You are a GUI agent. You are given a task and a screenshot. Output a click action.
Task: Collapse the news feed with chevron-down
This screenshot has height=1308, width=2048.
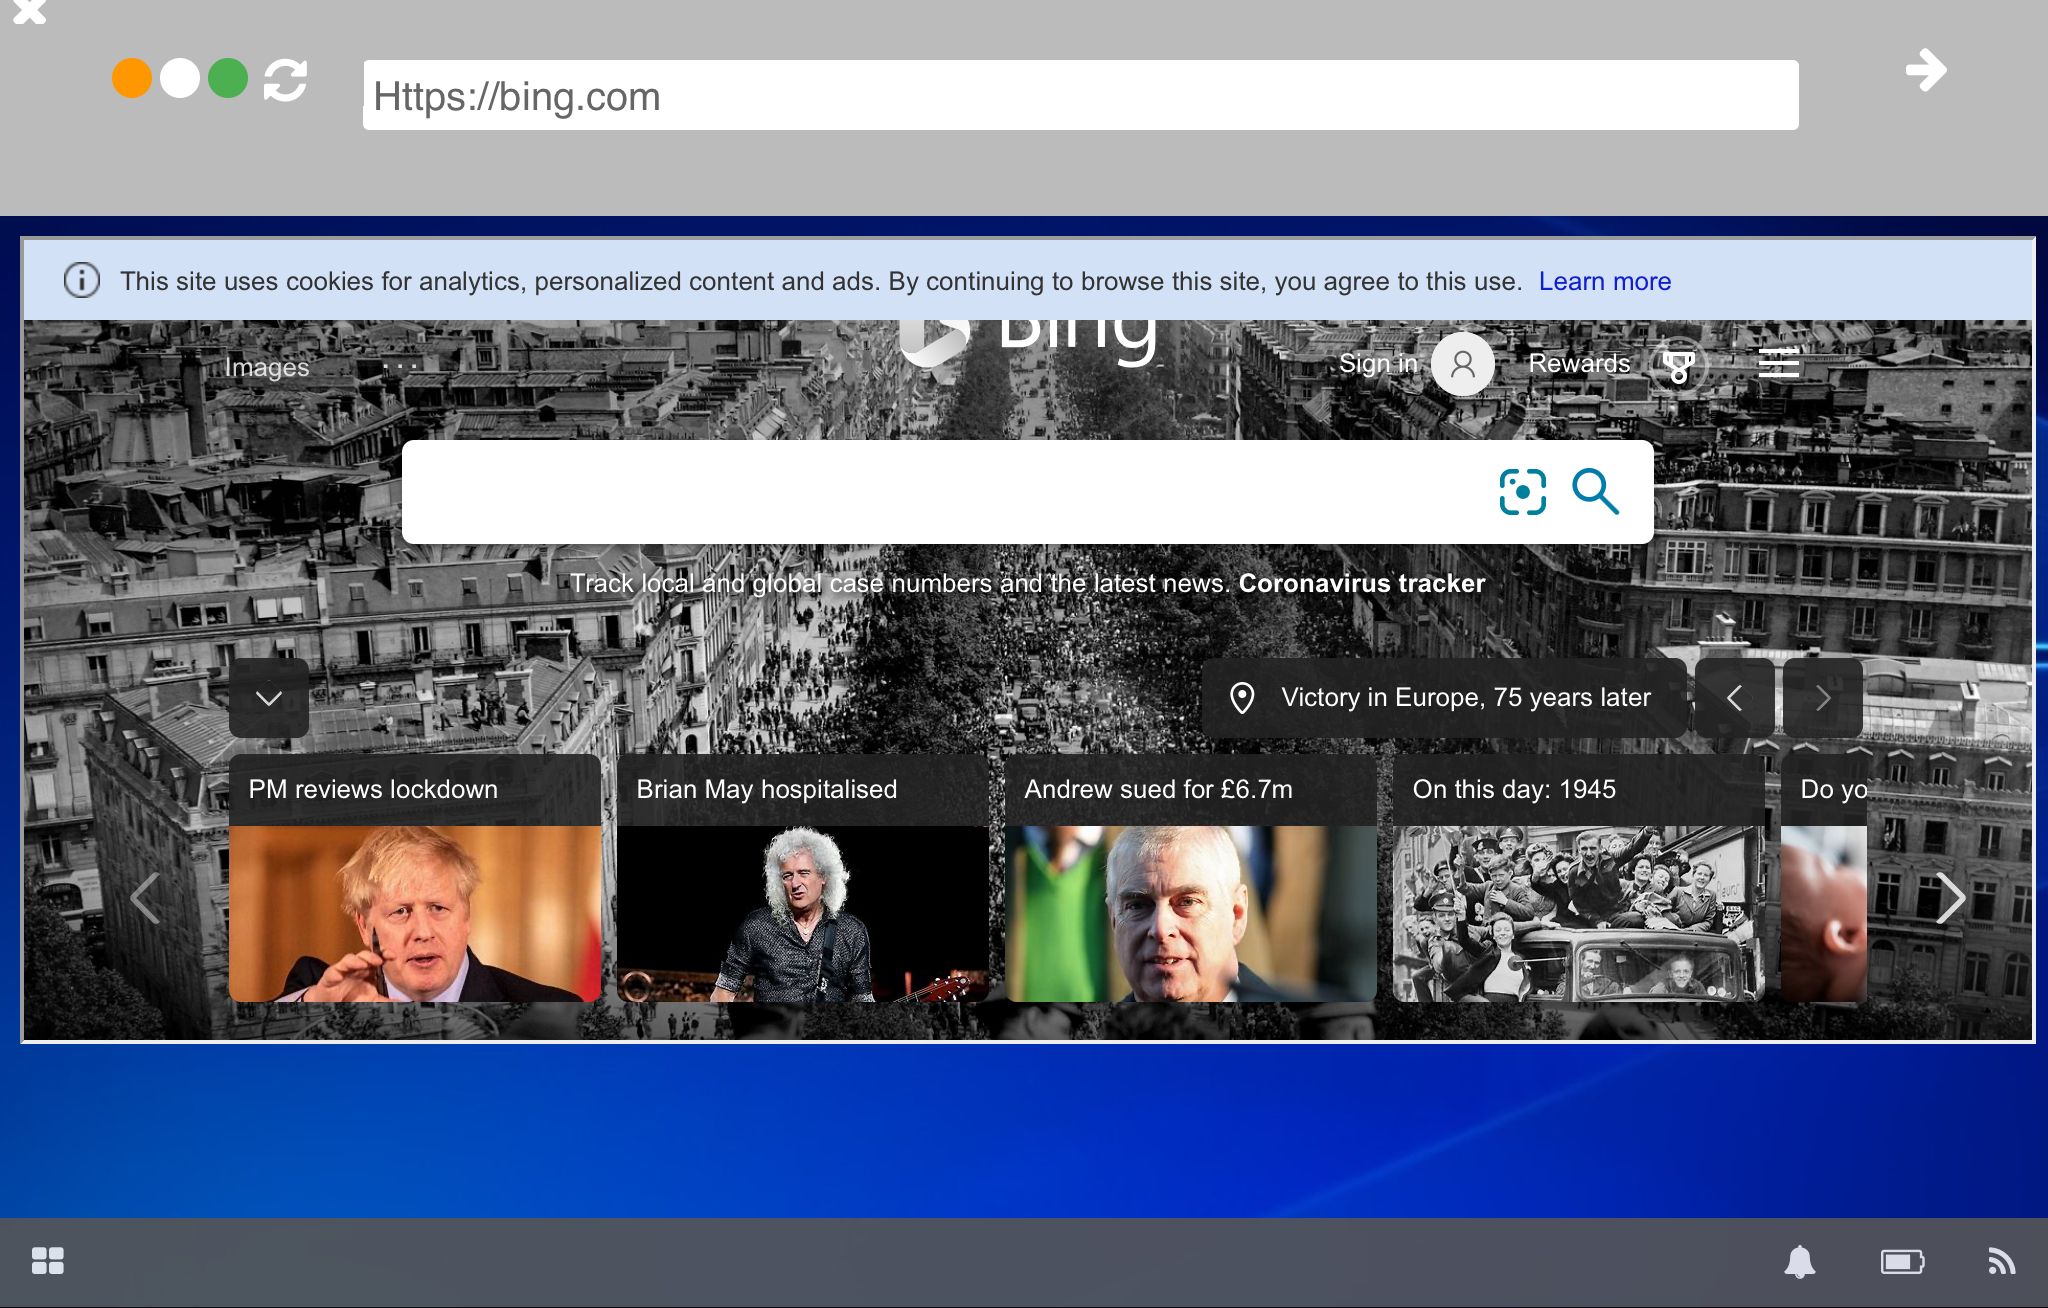coord(269,698)
